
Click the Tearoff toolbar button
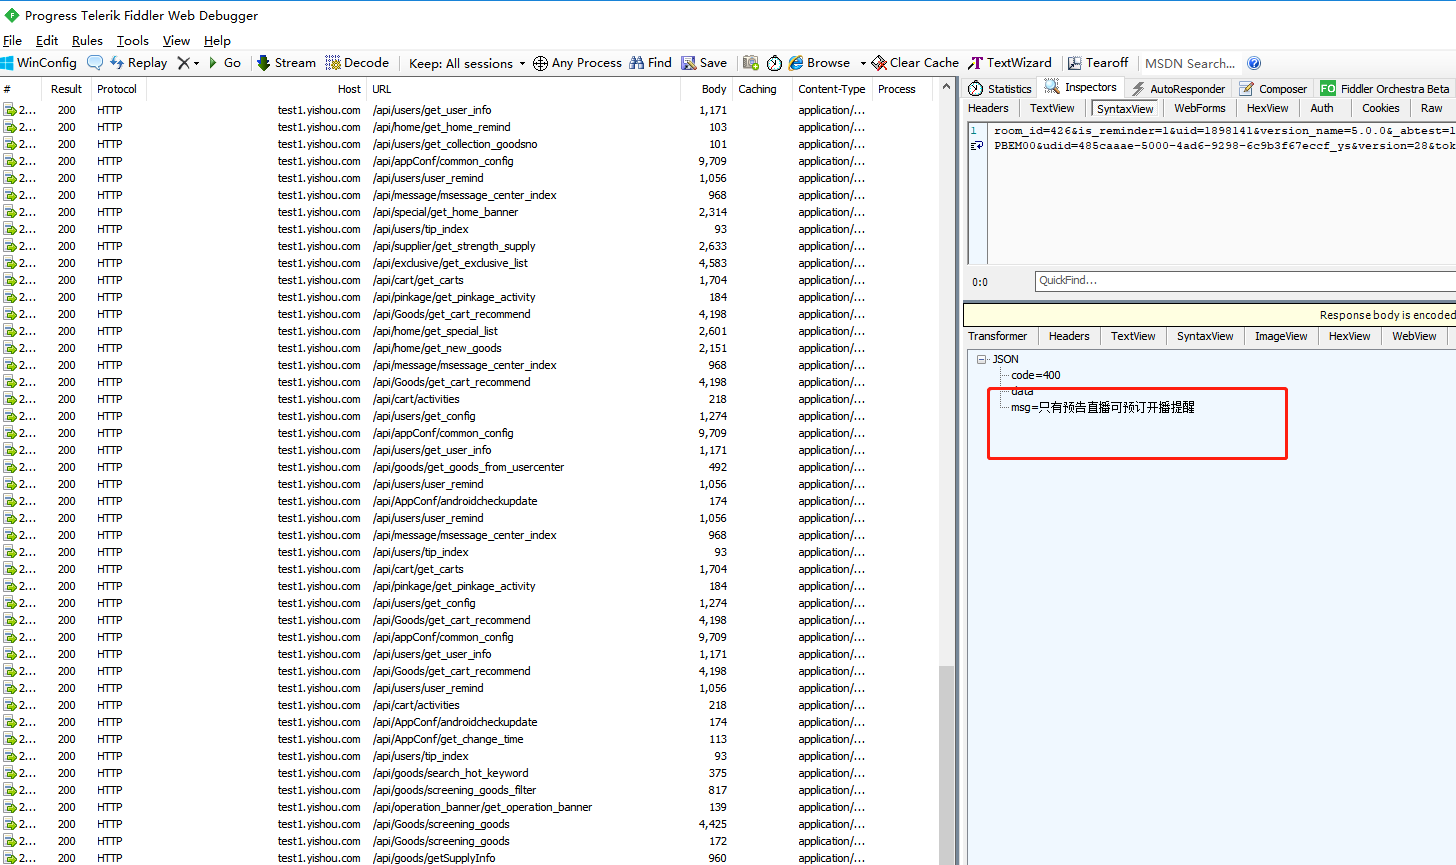pyautogui.click(x=1097, y=63)
